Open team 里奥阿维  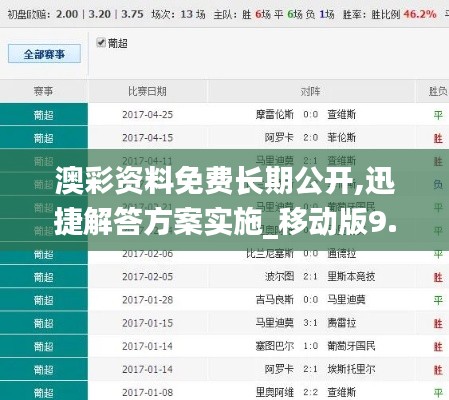click(275, 392)
